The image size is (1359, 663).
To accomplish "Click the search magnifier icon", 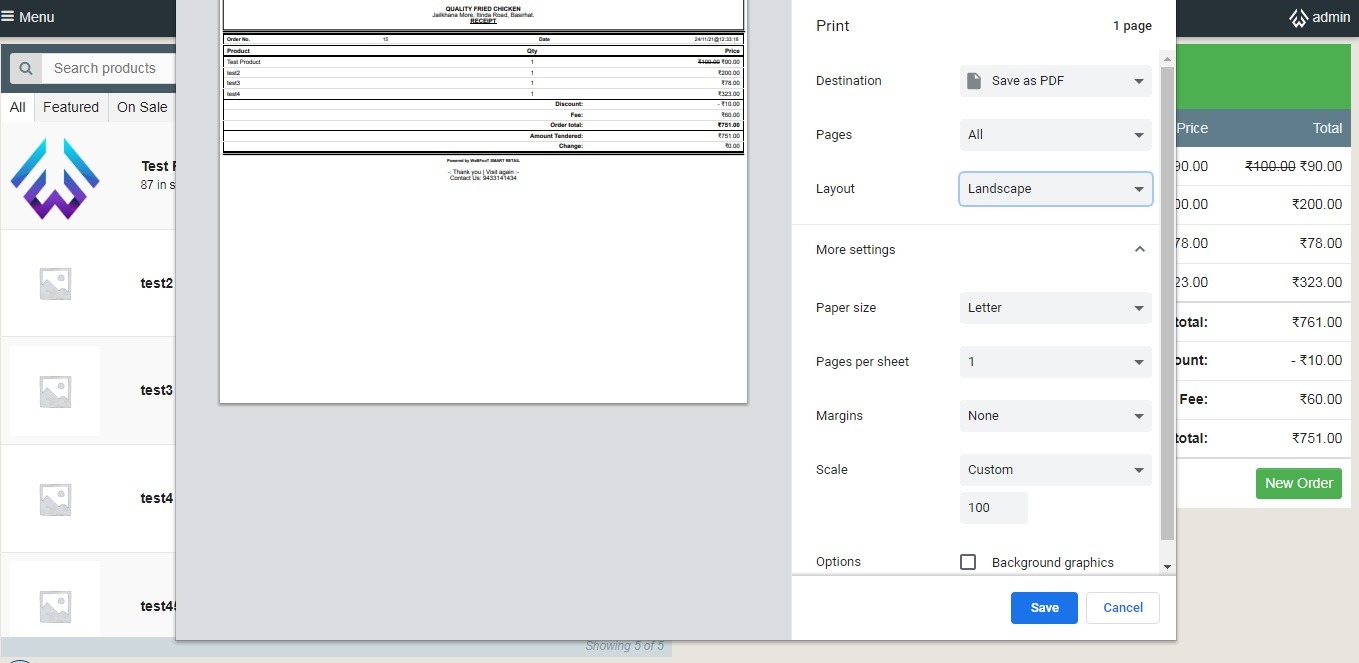I will [26, 68].
